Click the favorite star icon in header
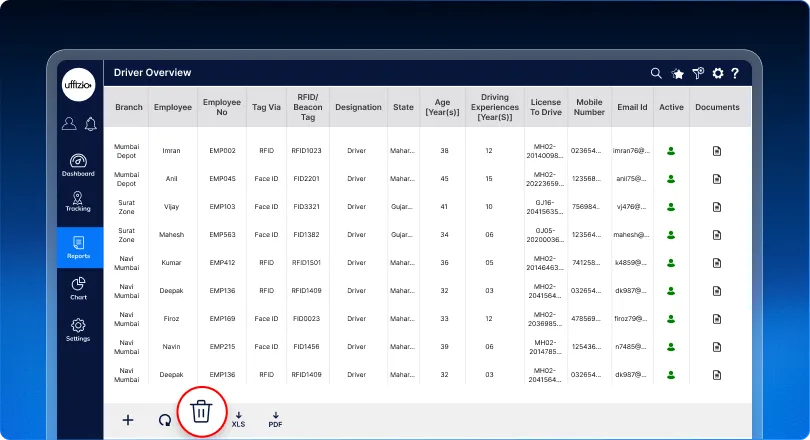The height and width of the screenshot is (440, 810). pos(677,74)
